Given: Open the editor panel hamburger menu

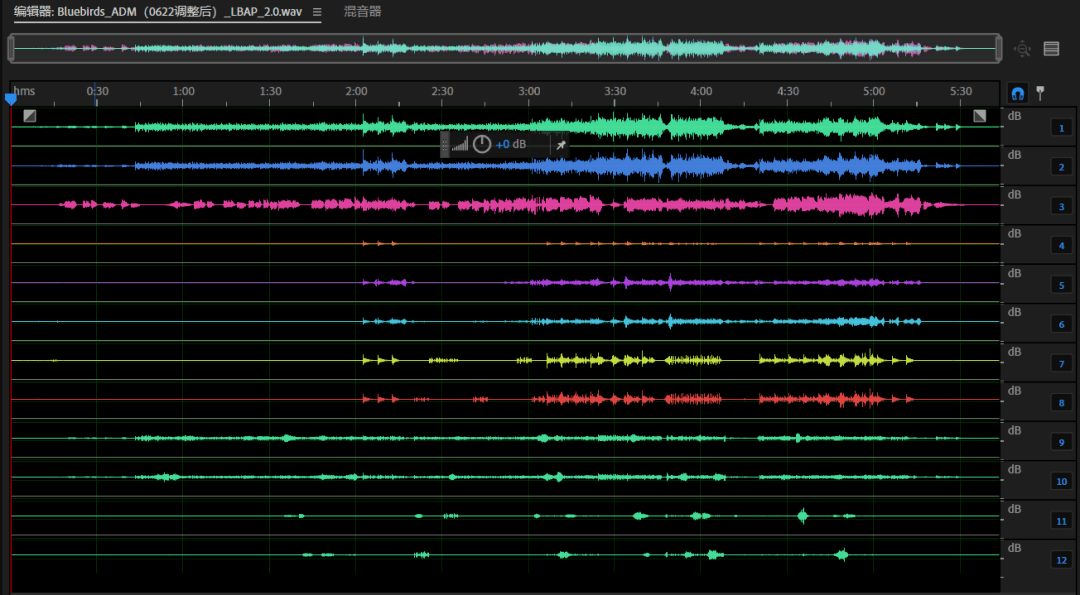Looking at the screenshot, I should [317, 12].
